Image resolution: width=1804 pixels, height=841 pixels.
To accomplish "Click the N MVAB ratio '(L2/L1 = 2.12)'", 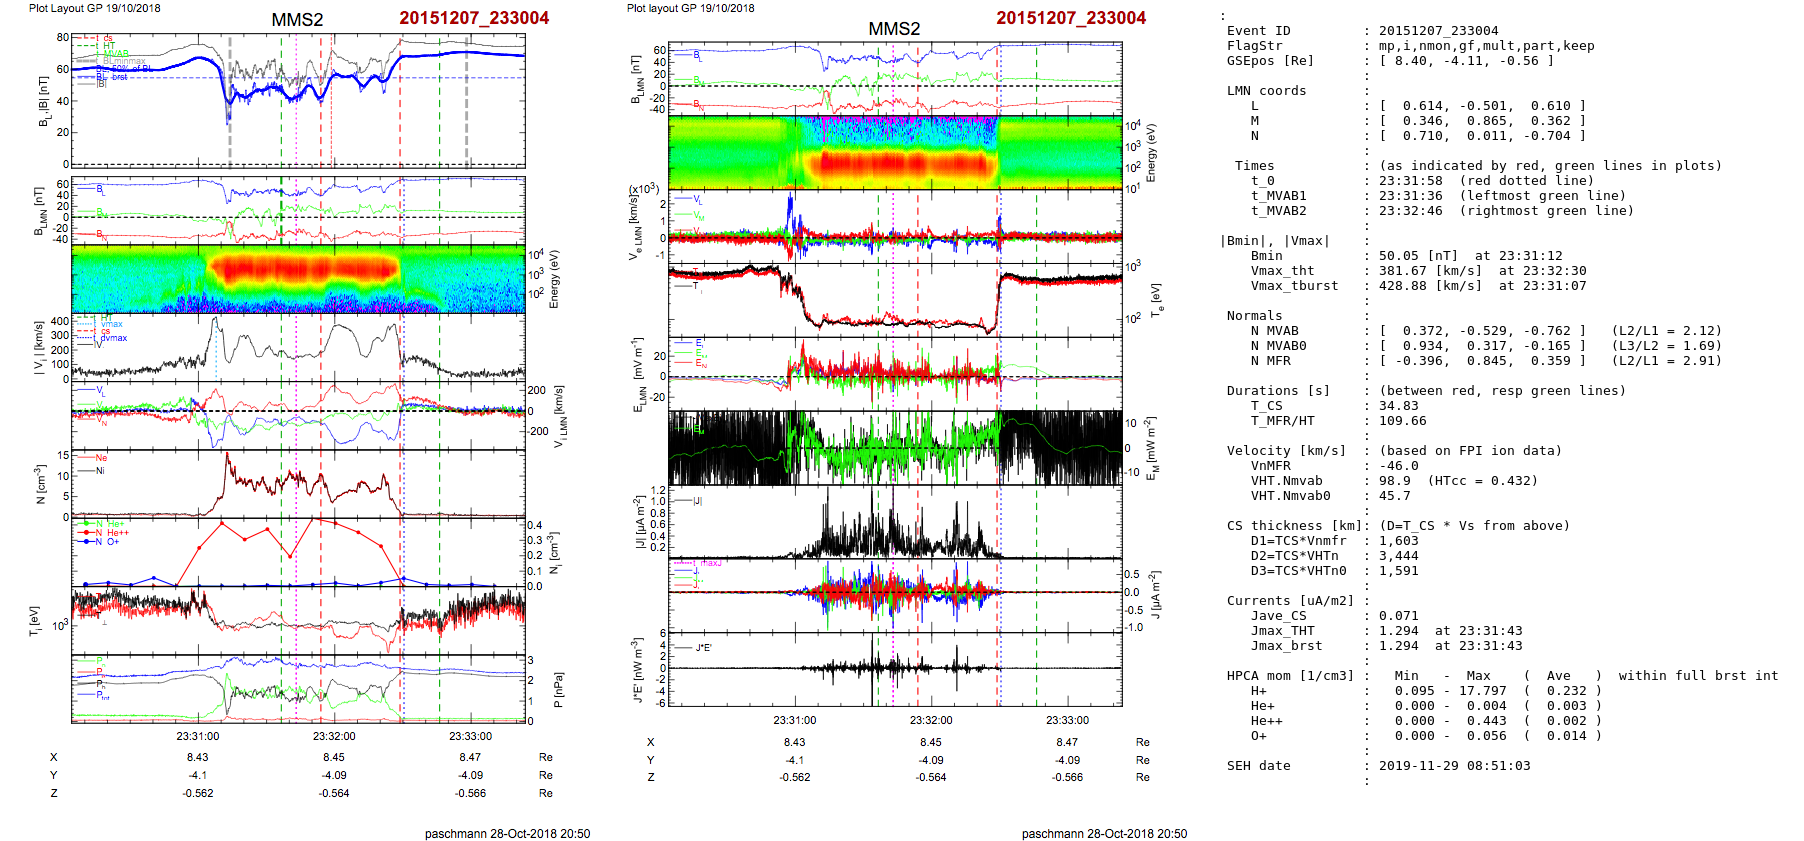I will tap(1666, 331).
